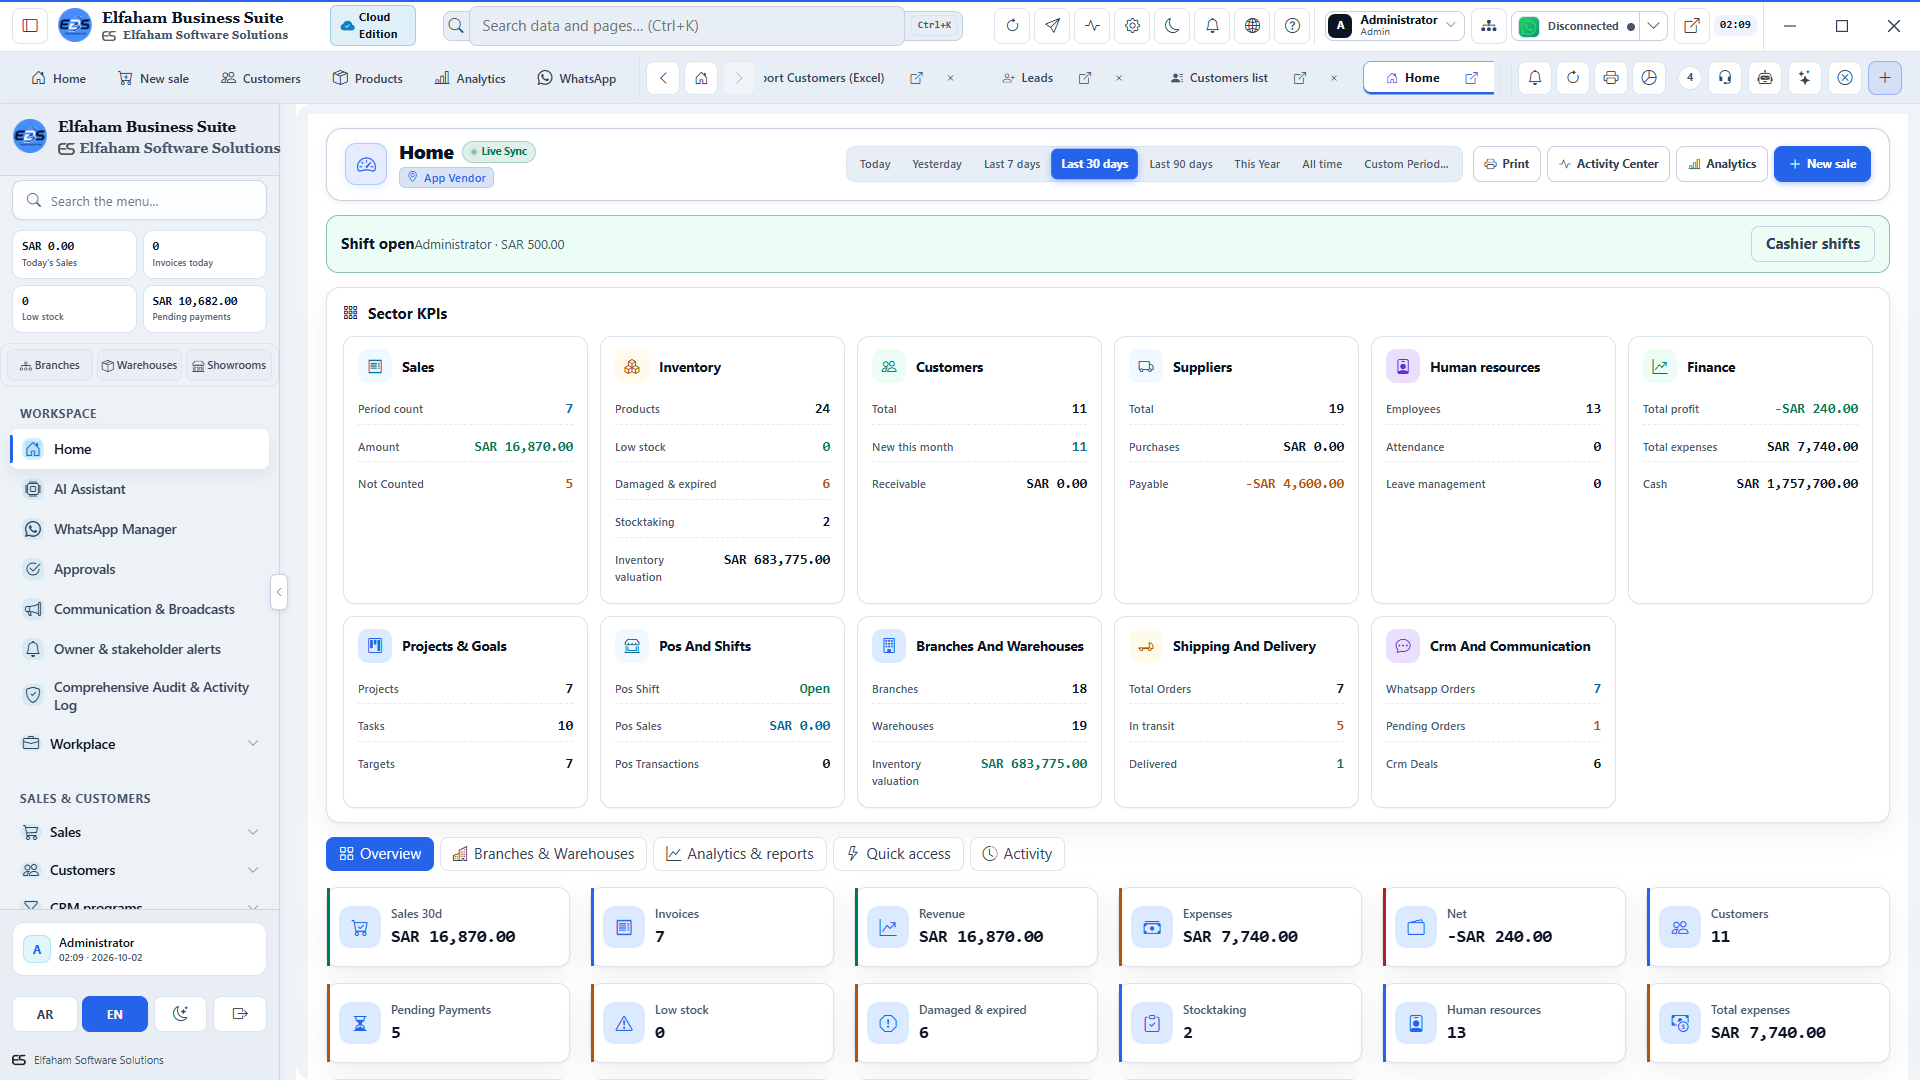Click the AI sparkle icon in the tab bar

click(1804, 78)
